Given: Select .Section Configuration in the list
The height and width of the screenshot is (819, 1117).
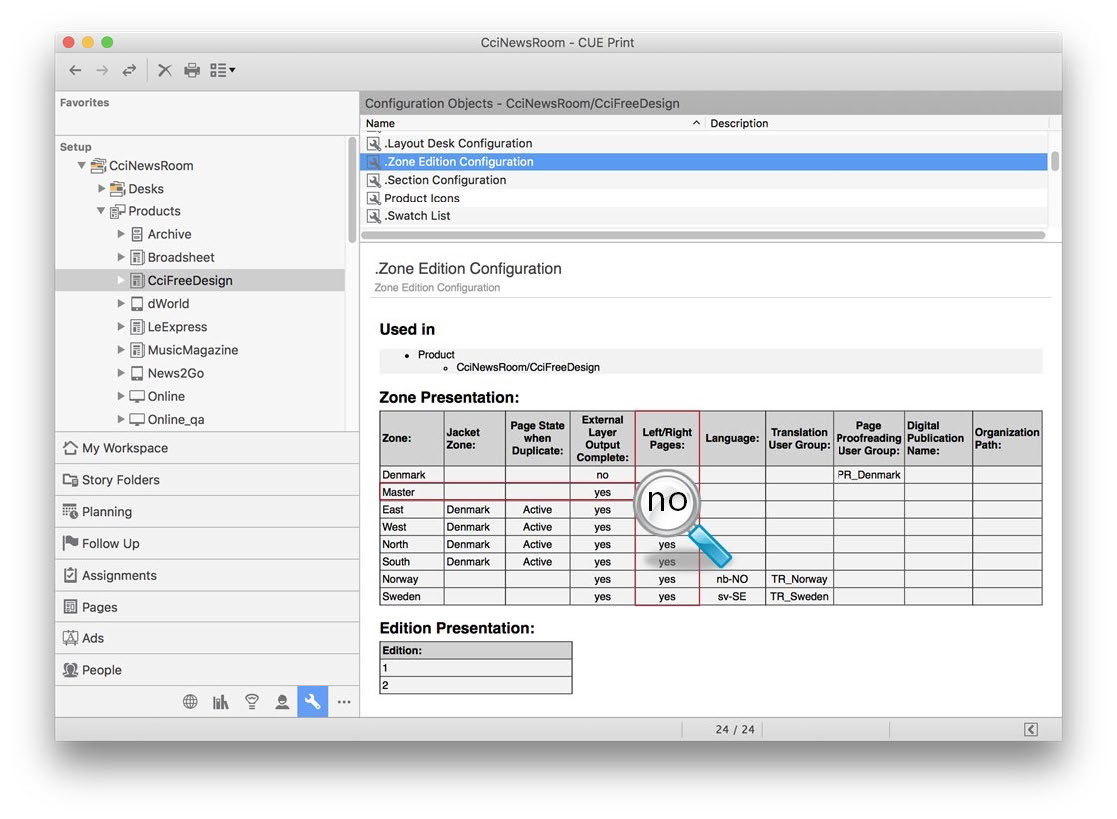Looking at the screenshot, I should click(445, 180).
